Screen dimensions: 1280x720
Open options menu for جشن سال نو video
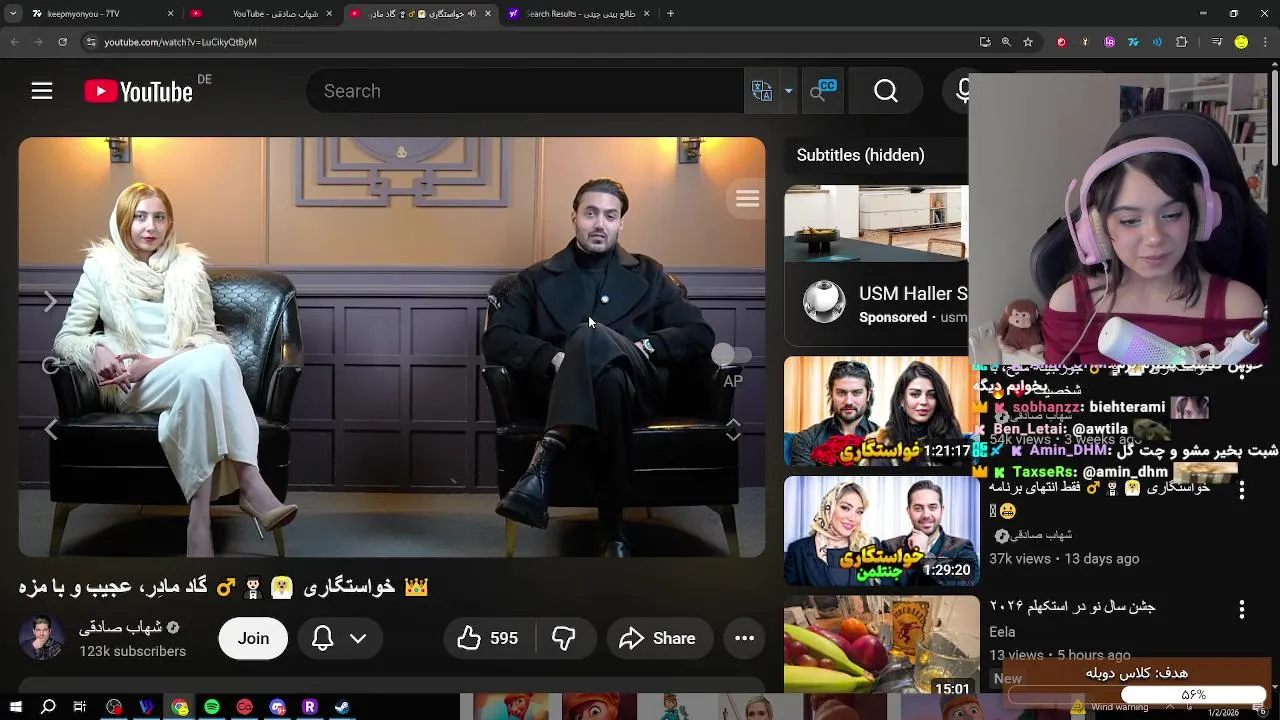(x=1241, y=609)
